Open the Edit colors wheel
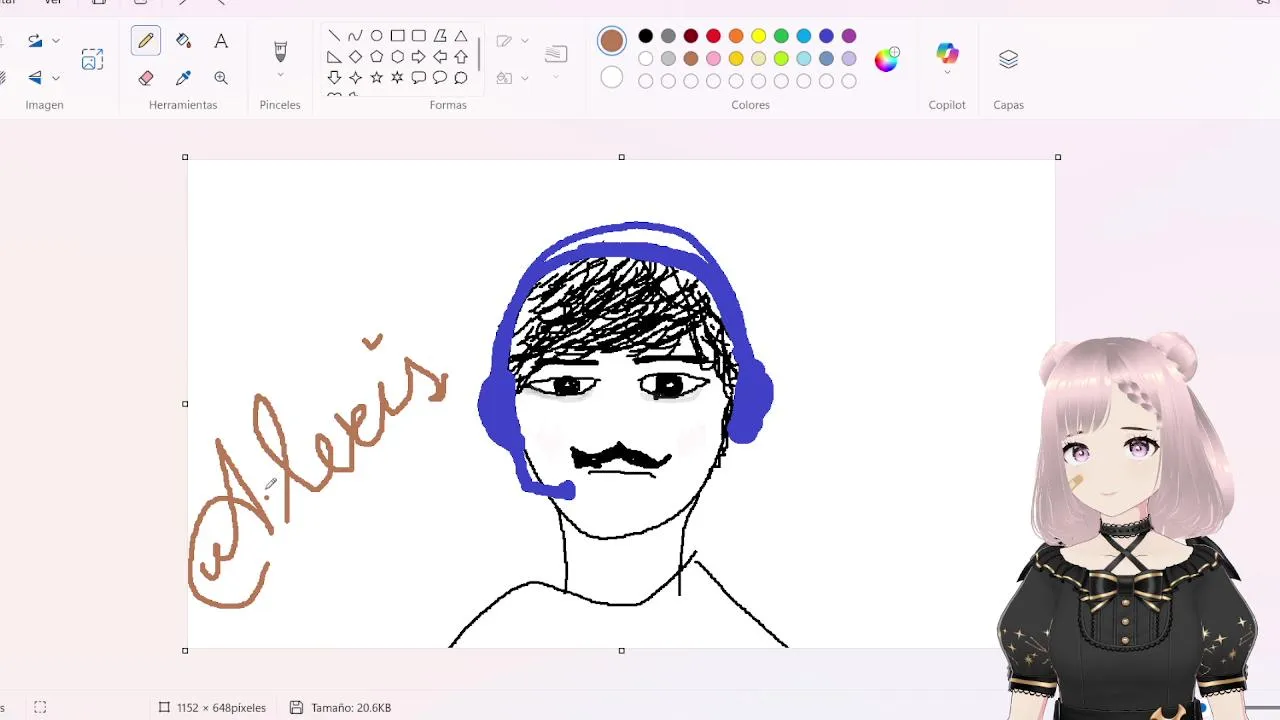1280x720 pixels. [886, 60]
